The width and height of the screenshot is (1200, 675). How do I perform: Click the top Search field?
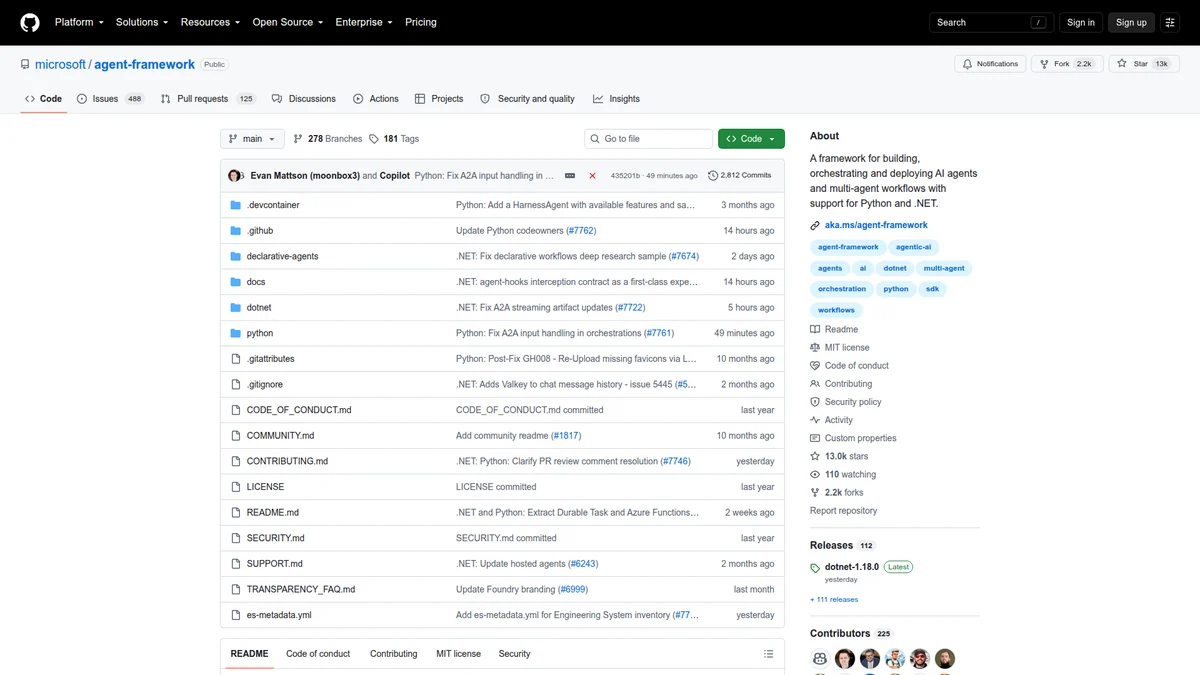992,22
